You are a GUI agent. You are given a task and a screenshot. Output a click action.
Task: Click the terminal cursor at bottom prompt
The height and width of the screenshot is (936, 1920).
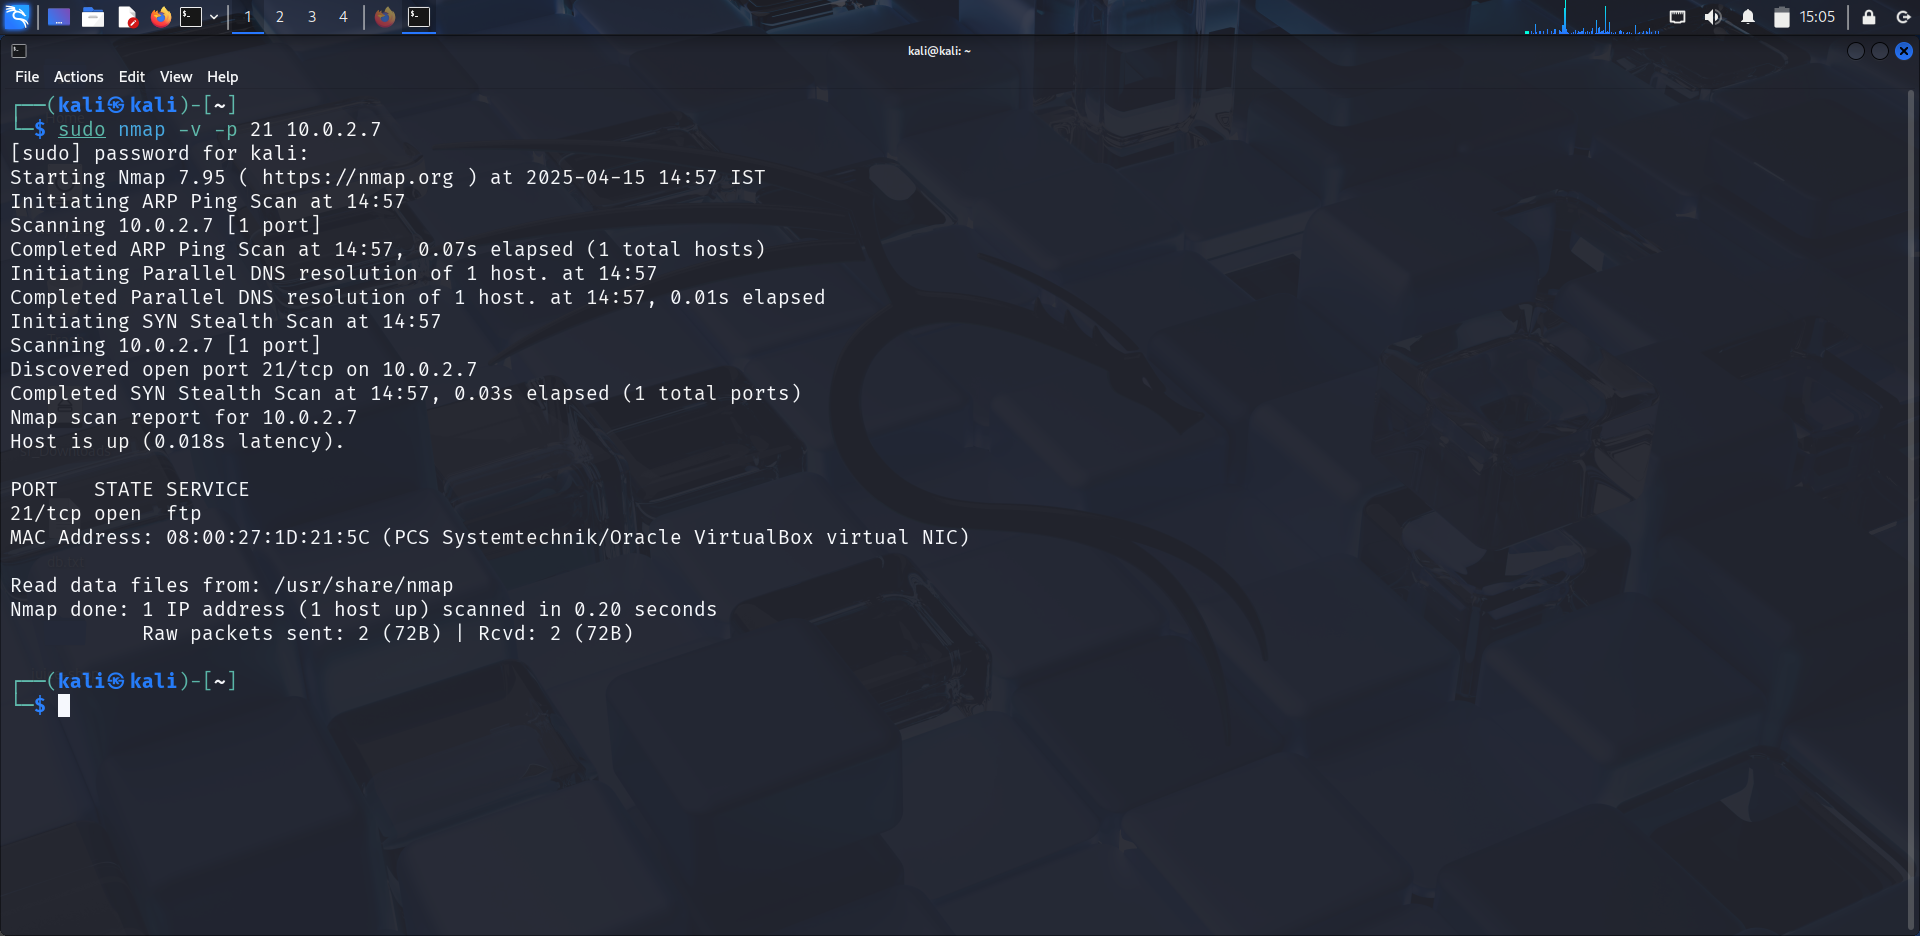(x=64, y=706)
